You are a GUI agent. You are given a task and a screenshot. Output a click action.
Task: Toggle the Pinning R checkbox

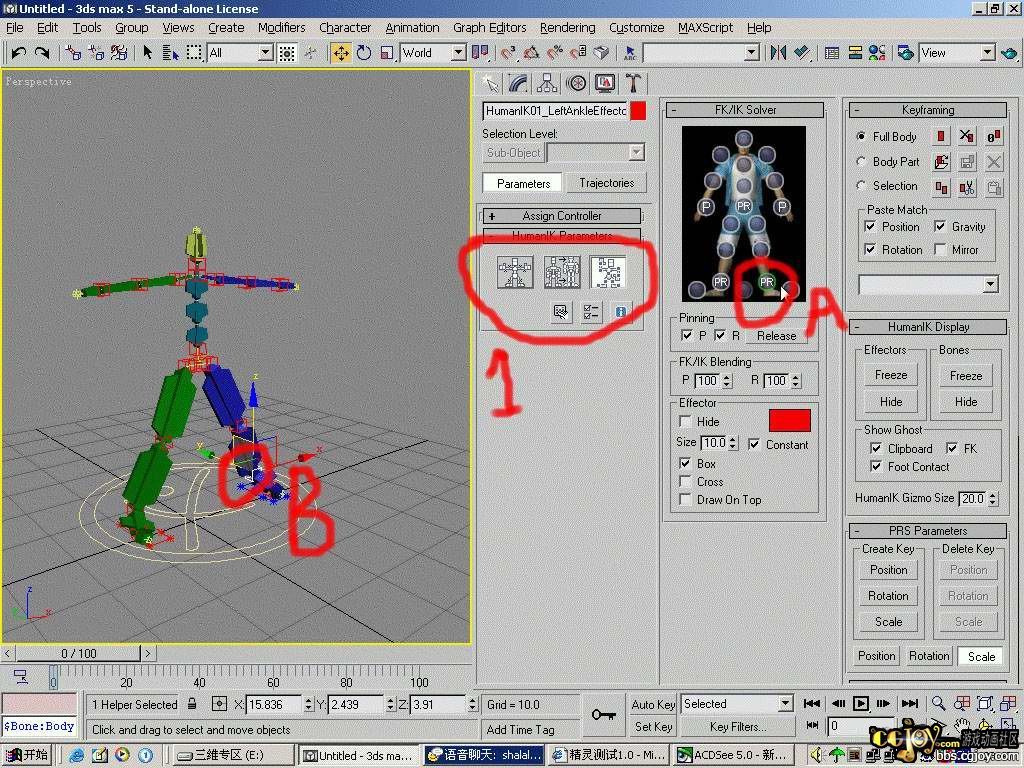pos(720,335)
